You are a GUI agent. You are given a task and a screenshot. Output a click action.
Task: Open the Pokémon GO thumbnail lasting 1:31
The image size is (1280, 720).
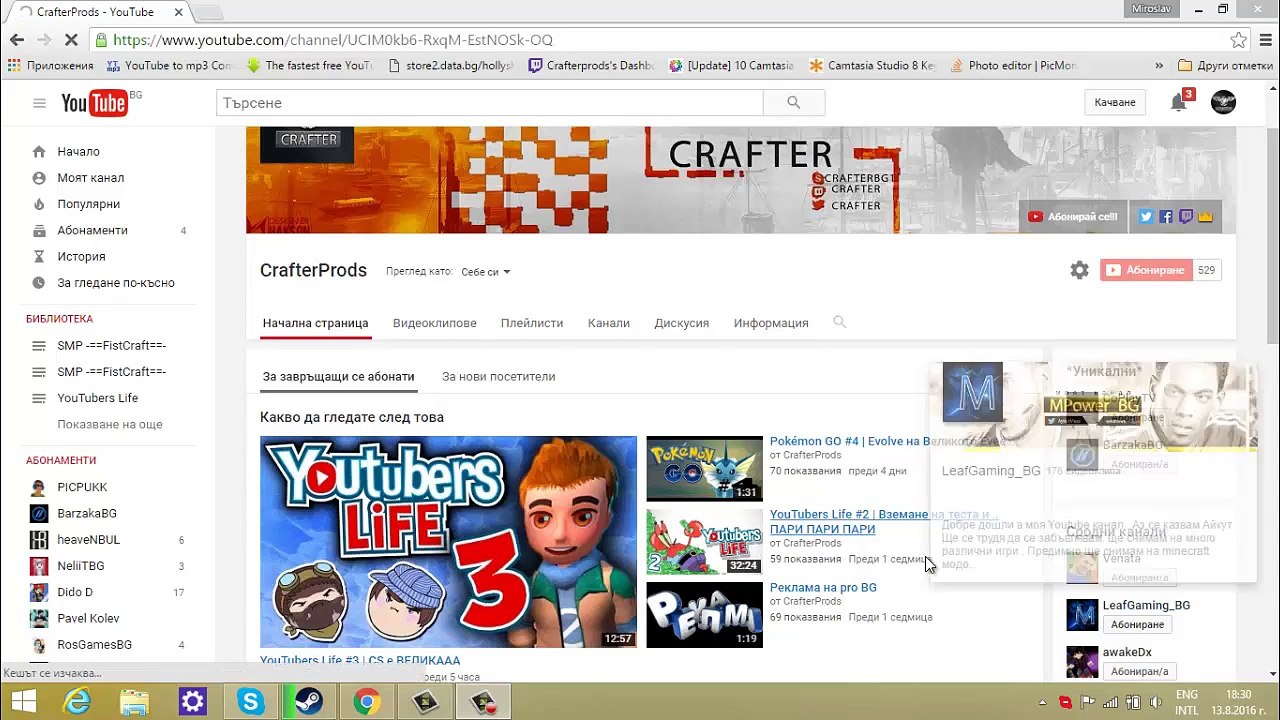[x=704, y=468]
